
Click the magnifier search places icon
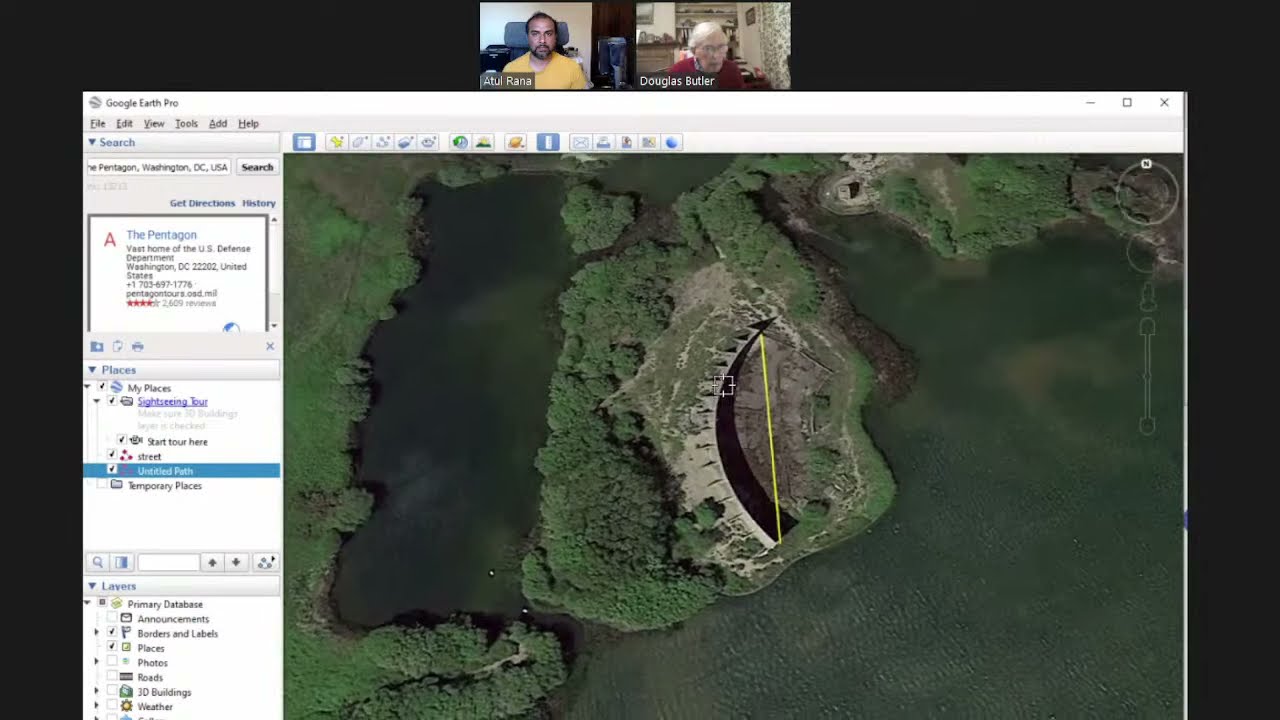tap(97, 562)
